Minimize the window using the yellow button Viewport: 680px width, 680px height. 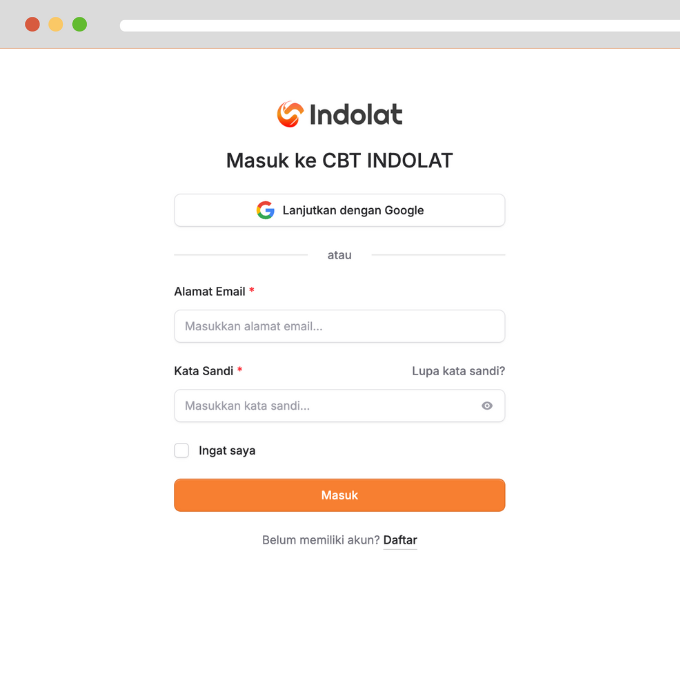coord(56,24)
